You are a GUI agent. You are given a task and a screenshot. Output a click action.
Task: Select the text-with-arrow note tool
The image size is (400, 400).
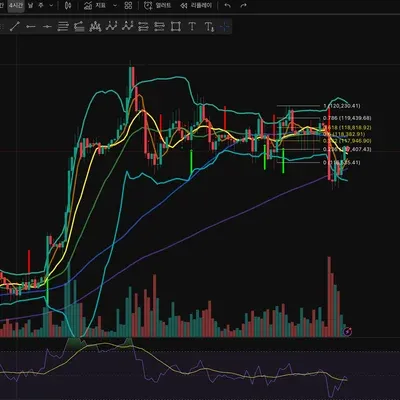point(209,26)
